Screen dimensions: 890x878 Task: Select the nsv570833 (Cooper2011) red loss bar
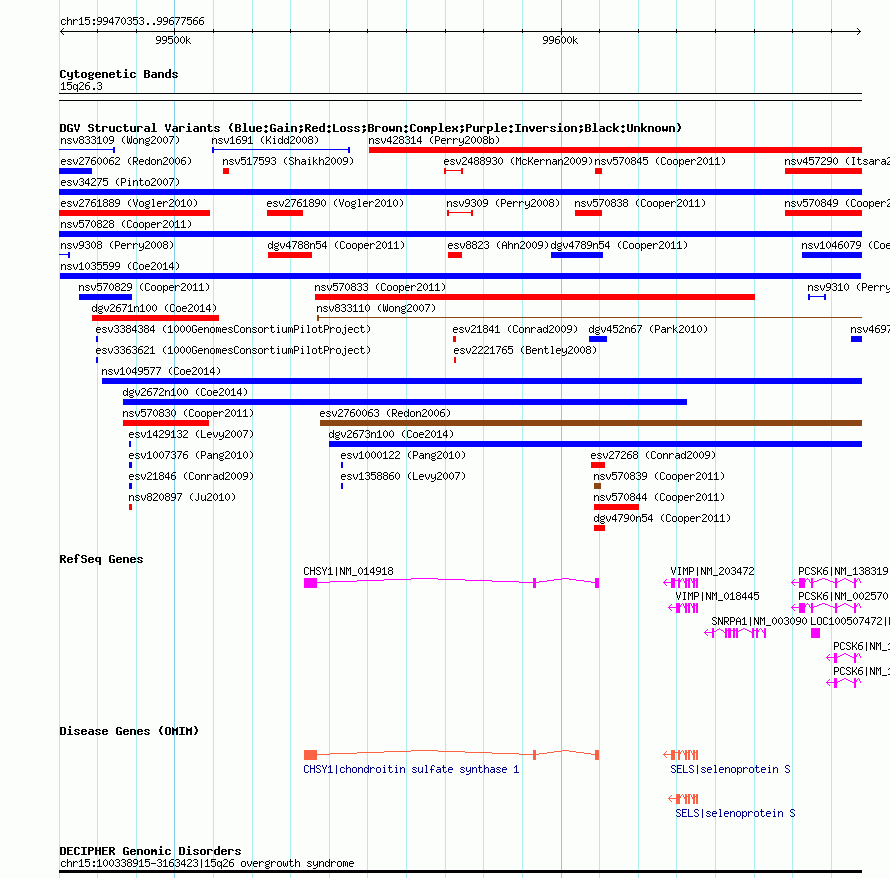tap(535, 297)
